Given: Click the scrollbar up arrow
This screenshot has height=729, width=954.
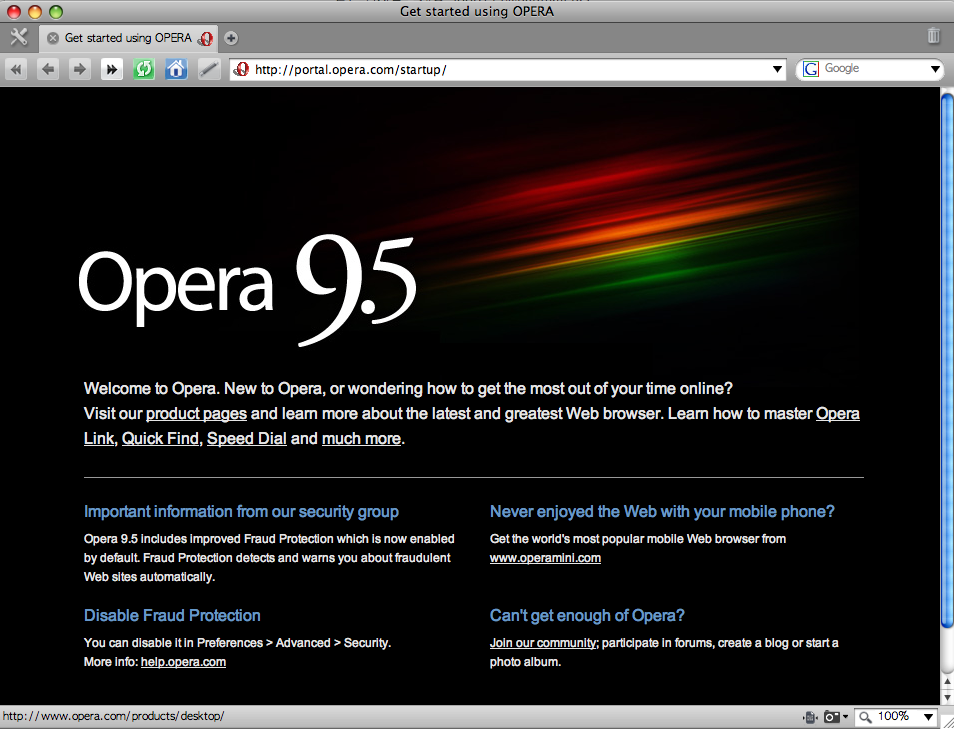Looking at the screenshot, I should click(947, 682).
